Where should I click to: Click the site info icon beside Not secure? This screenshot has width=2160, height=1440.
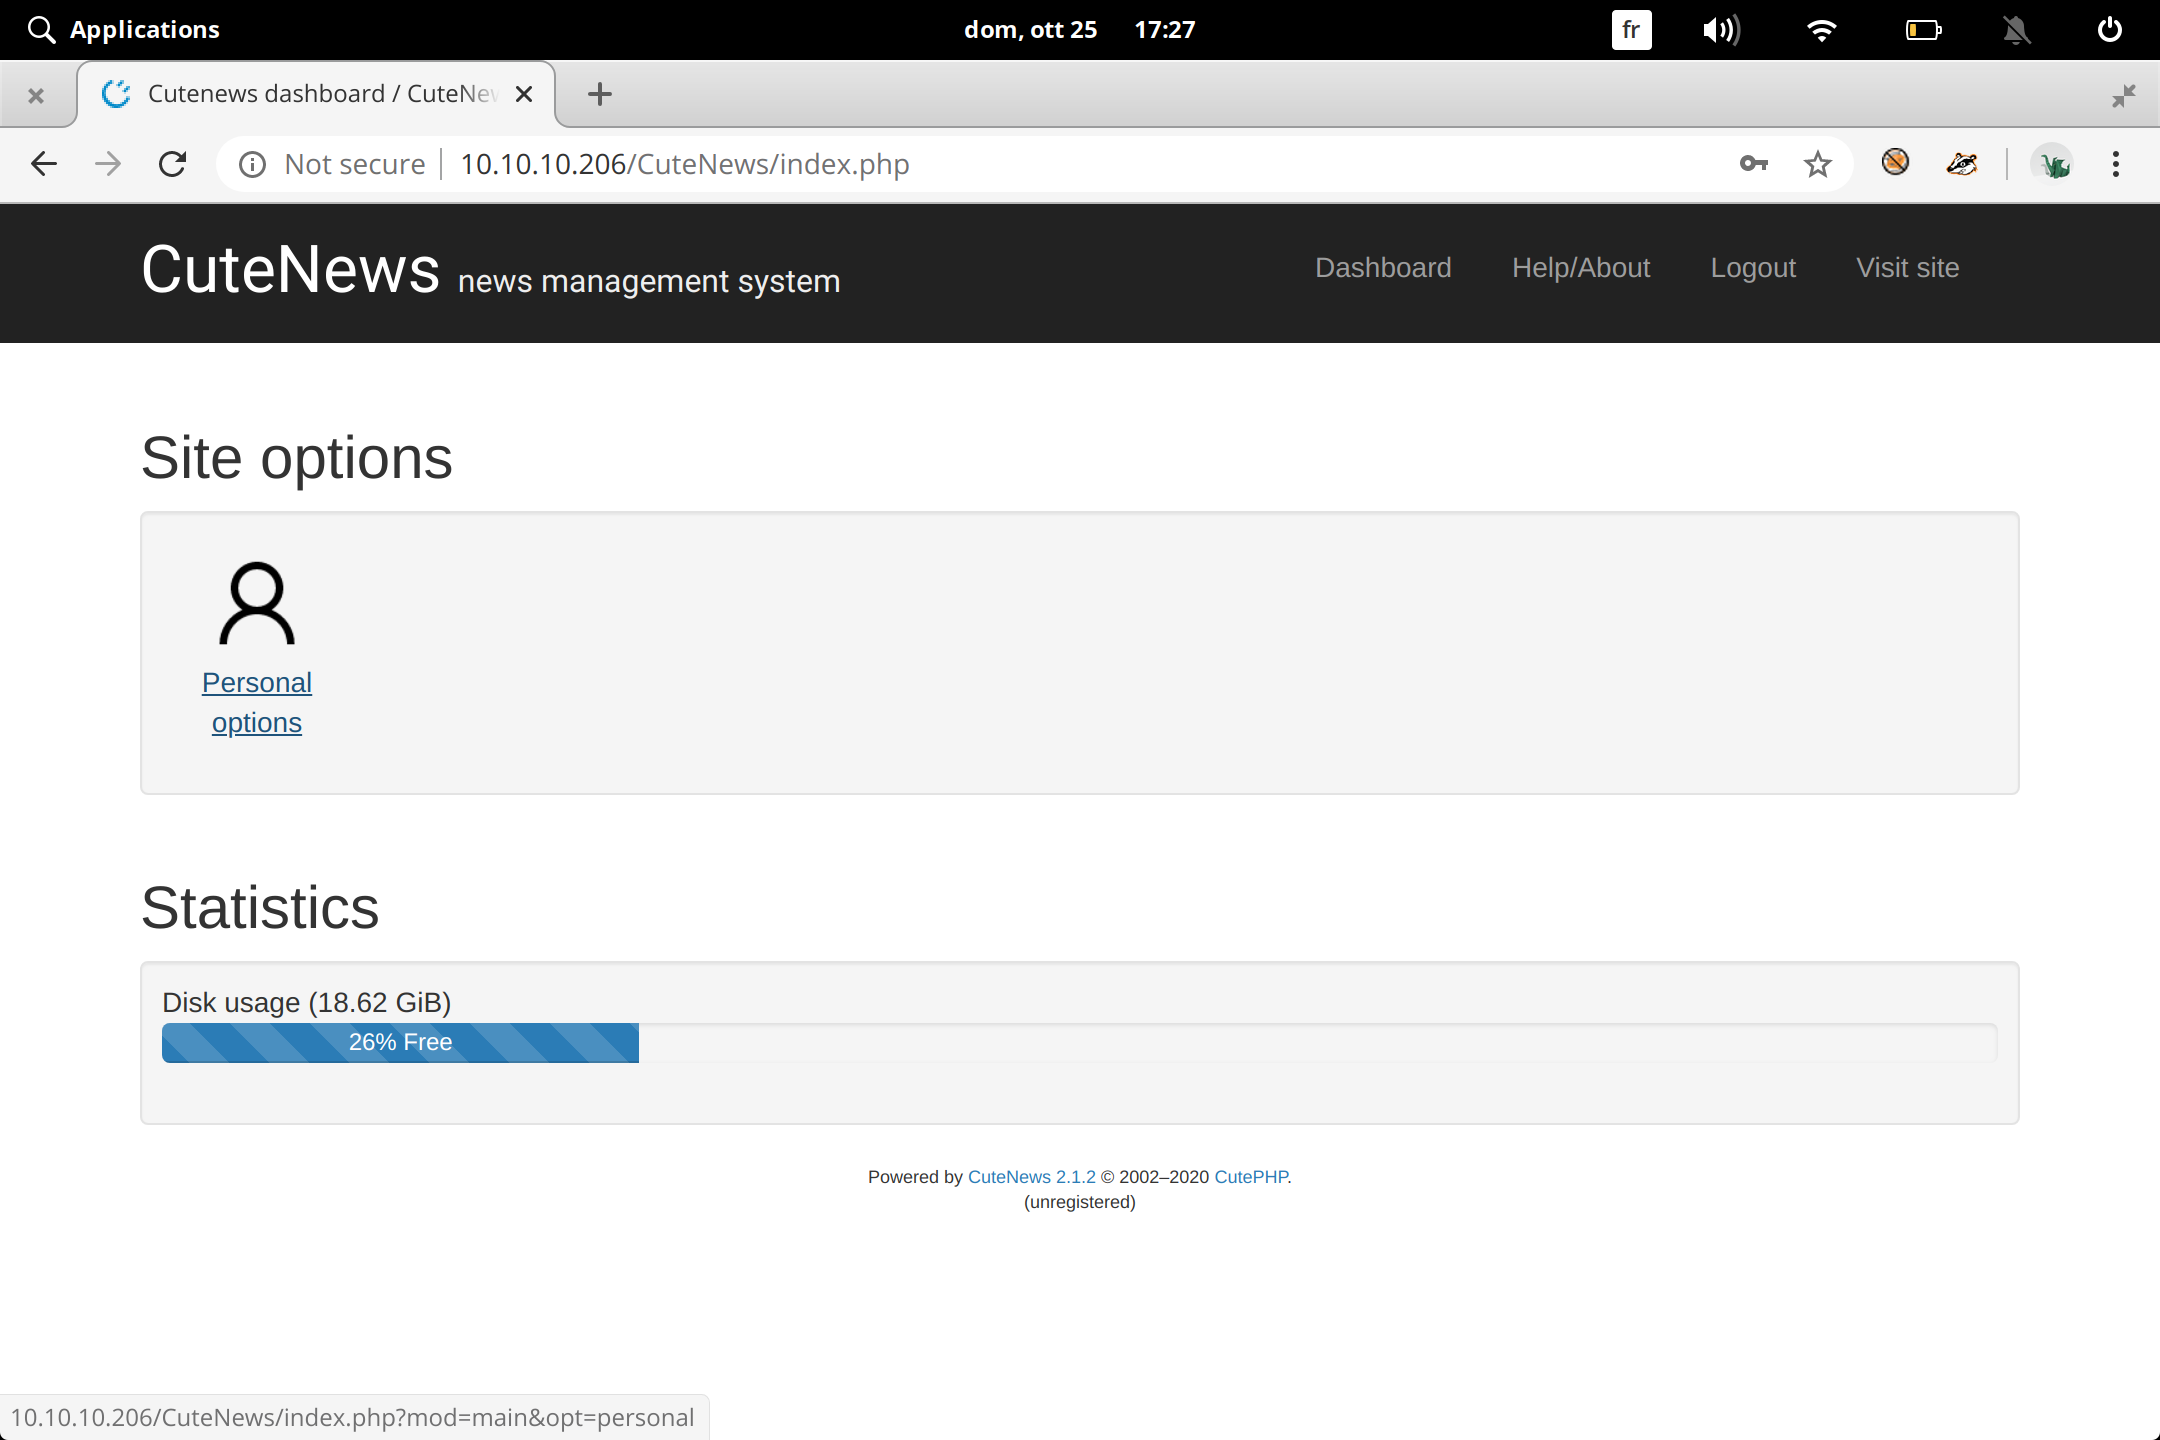coord(252,164)
